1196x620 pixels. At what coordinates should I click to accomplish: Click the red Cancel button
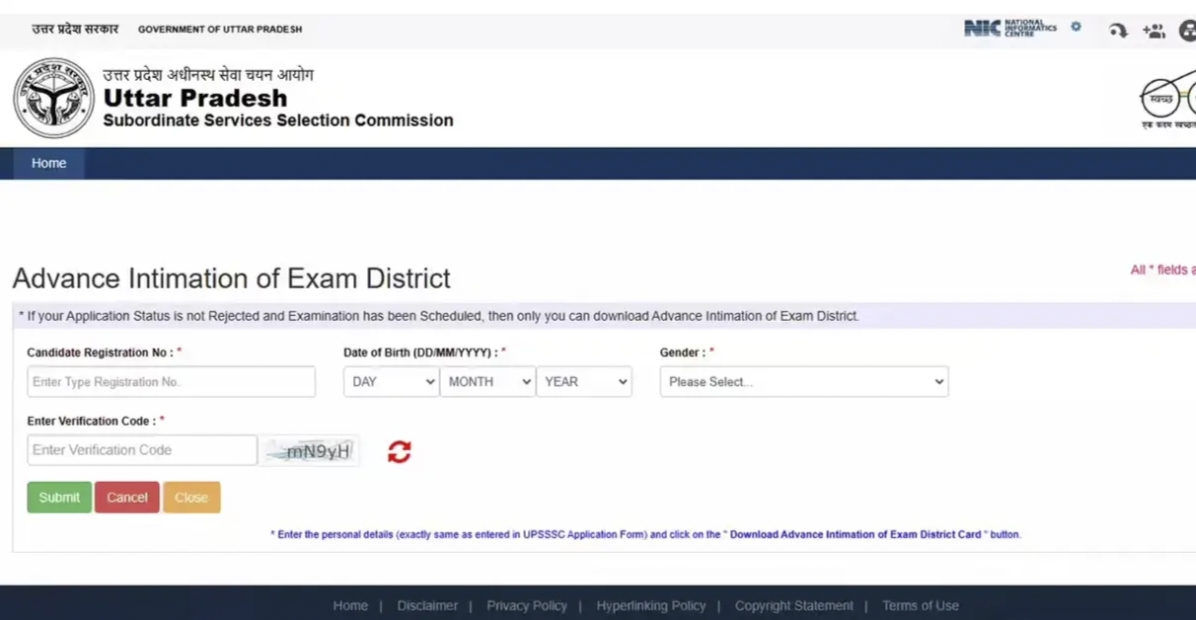pos(127,497)
